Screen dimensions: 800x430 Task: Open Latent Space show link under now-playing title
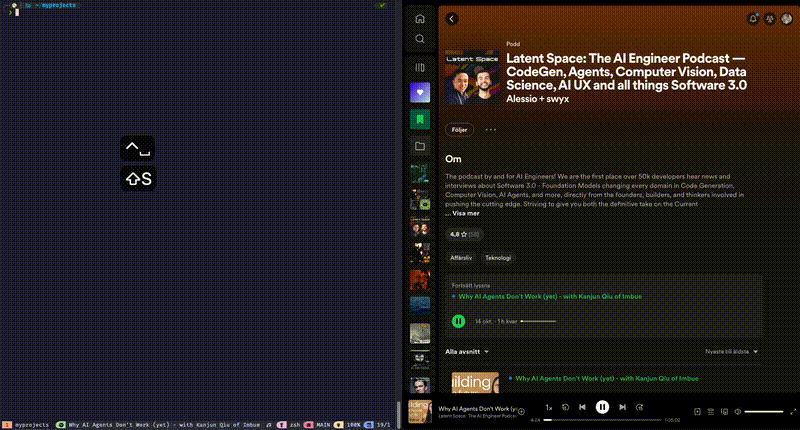(478, 416)
